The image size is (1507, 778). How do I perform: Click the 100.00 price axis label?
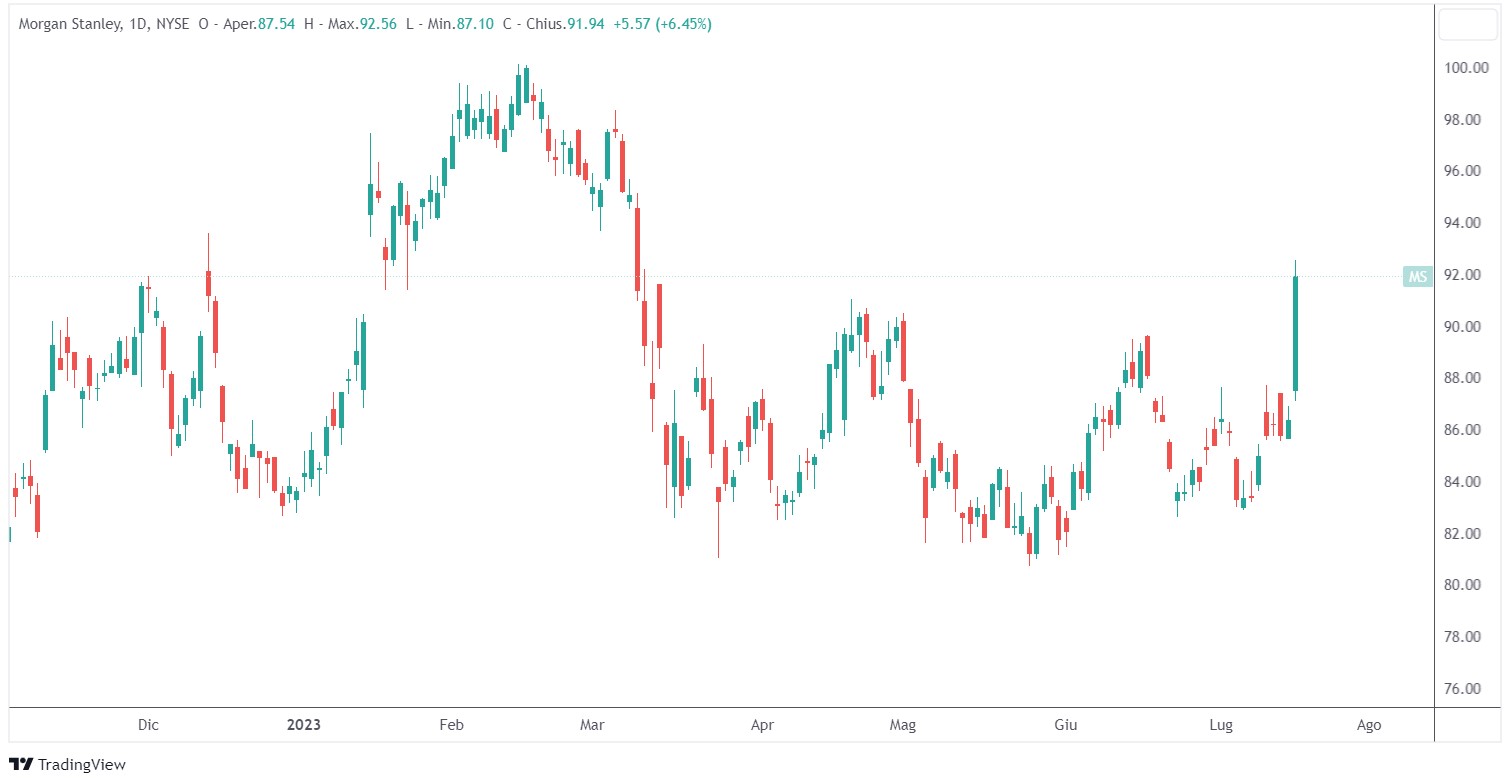click(1469, 68)
